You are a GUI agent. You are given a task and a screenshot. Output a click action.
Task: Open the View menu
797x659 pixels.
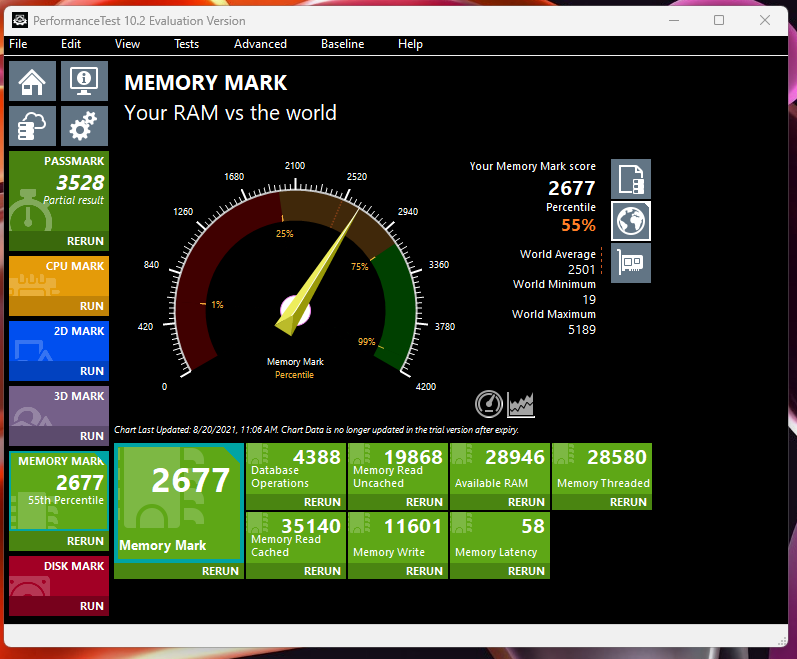point(127,44)
